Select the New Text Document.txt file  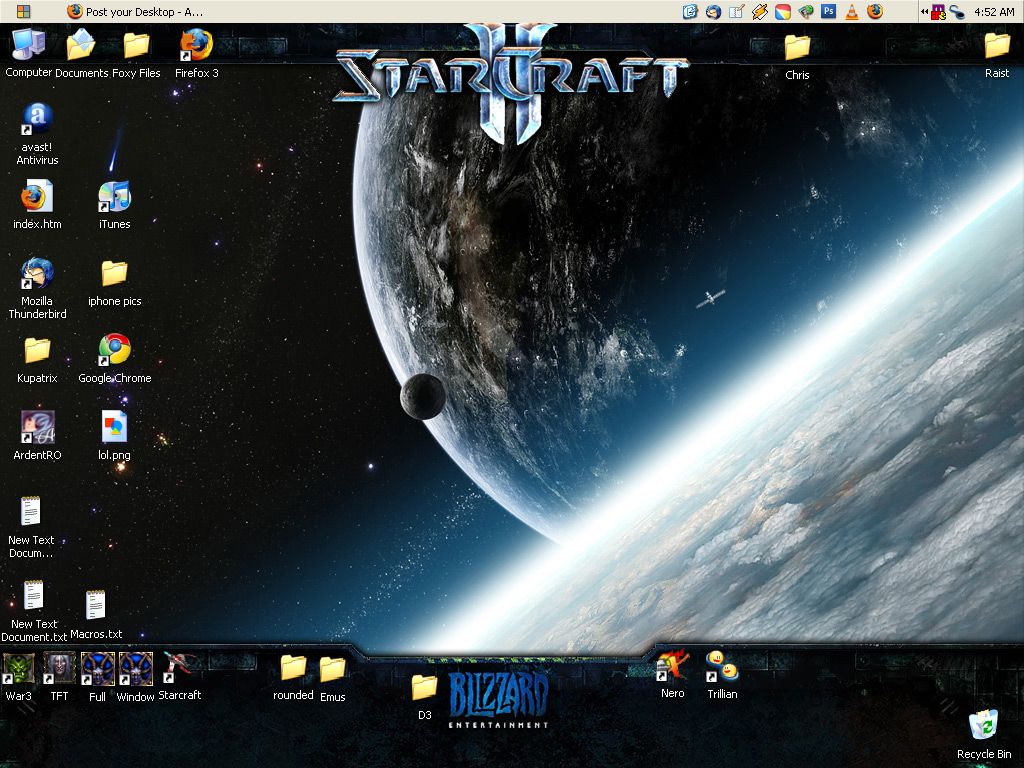(33, 611)
